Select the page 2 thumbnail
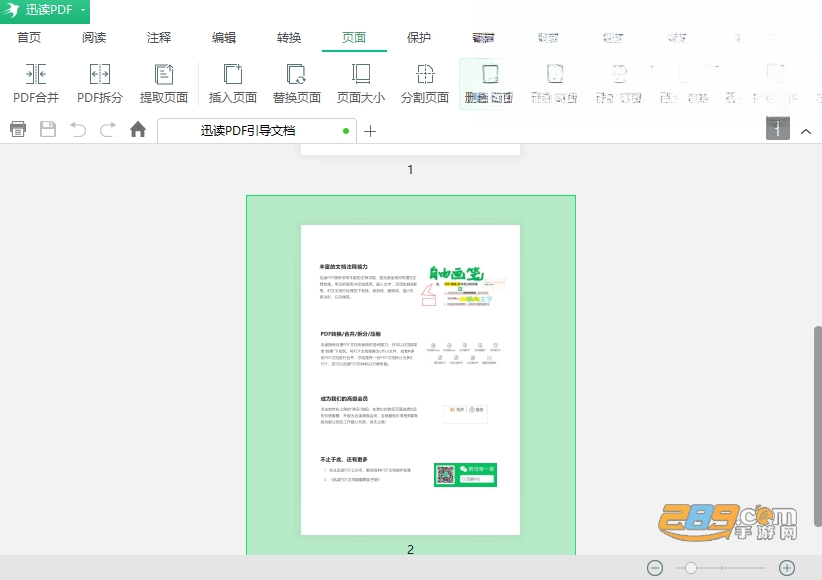822x580 pixels. click(x=410, y=380)
